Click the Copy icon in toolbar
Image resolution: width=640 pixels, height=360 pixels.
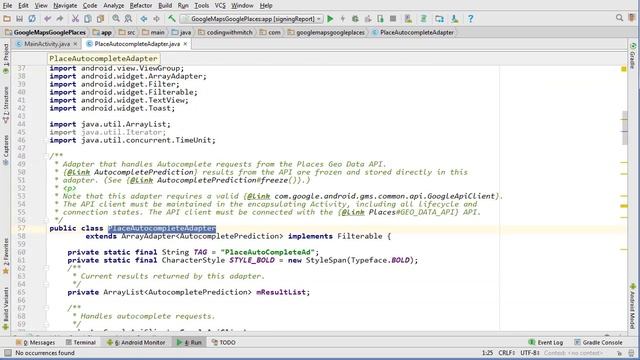click(88, 19)
